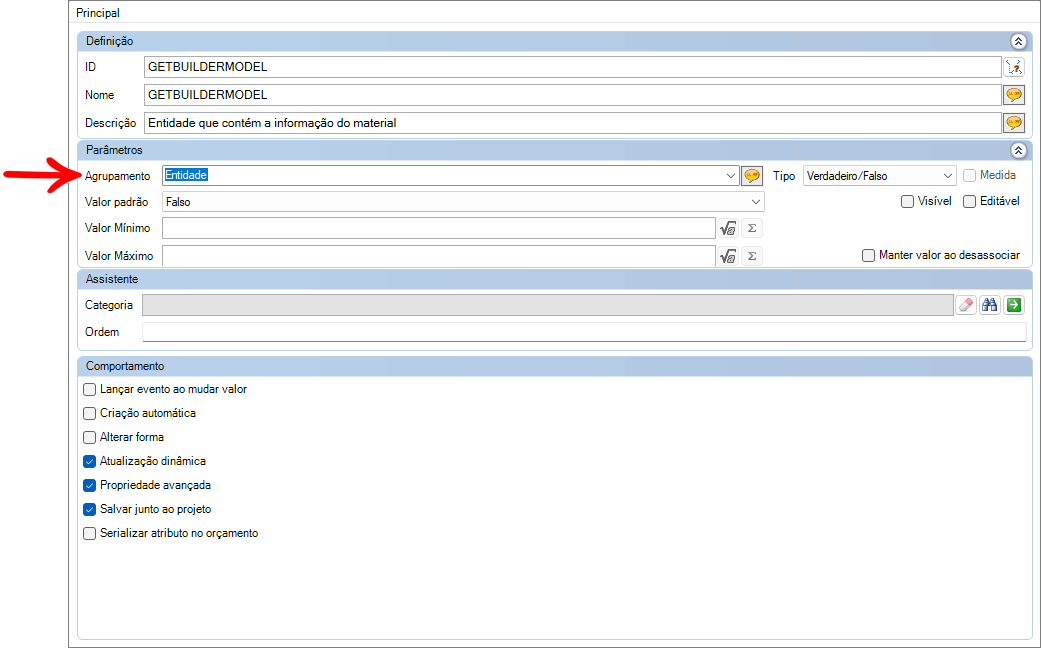Open translation bubble icon for Descrição field
The width and height of the screenshot is (1042, 650).
coord(1013,123)
